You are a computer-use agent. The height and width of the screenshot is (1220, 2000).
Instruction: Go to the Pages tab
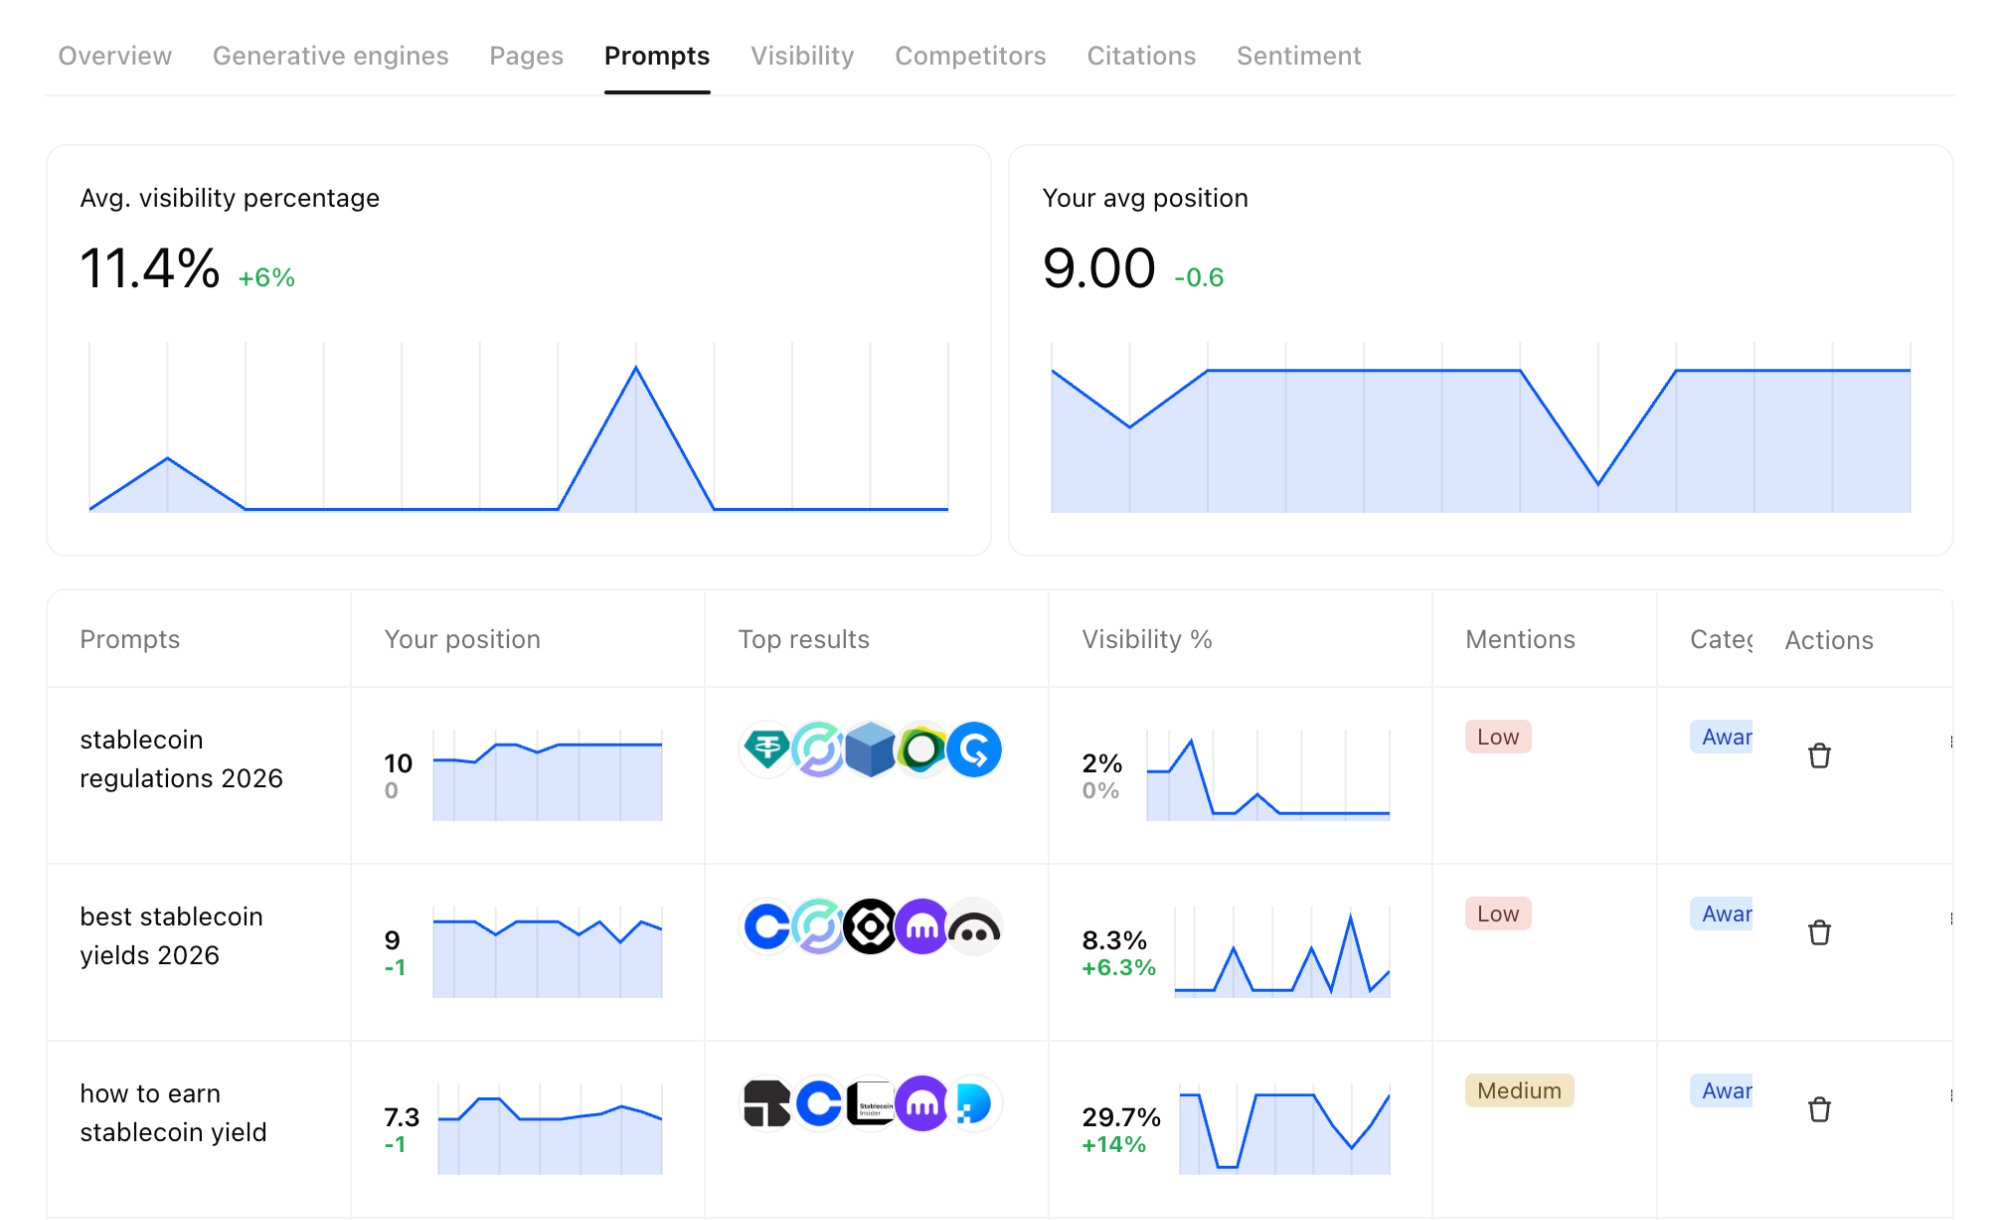[x=526, y=56]
